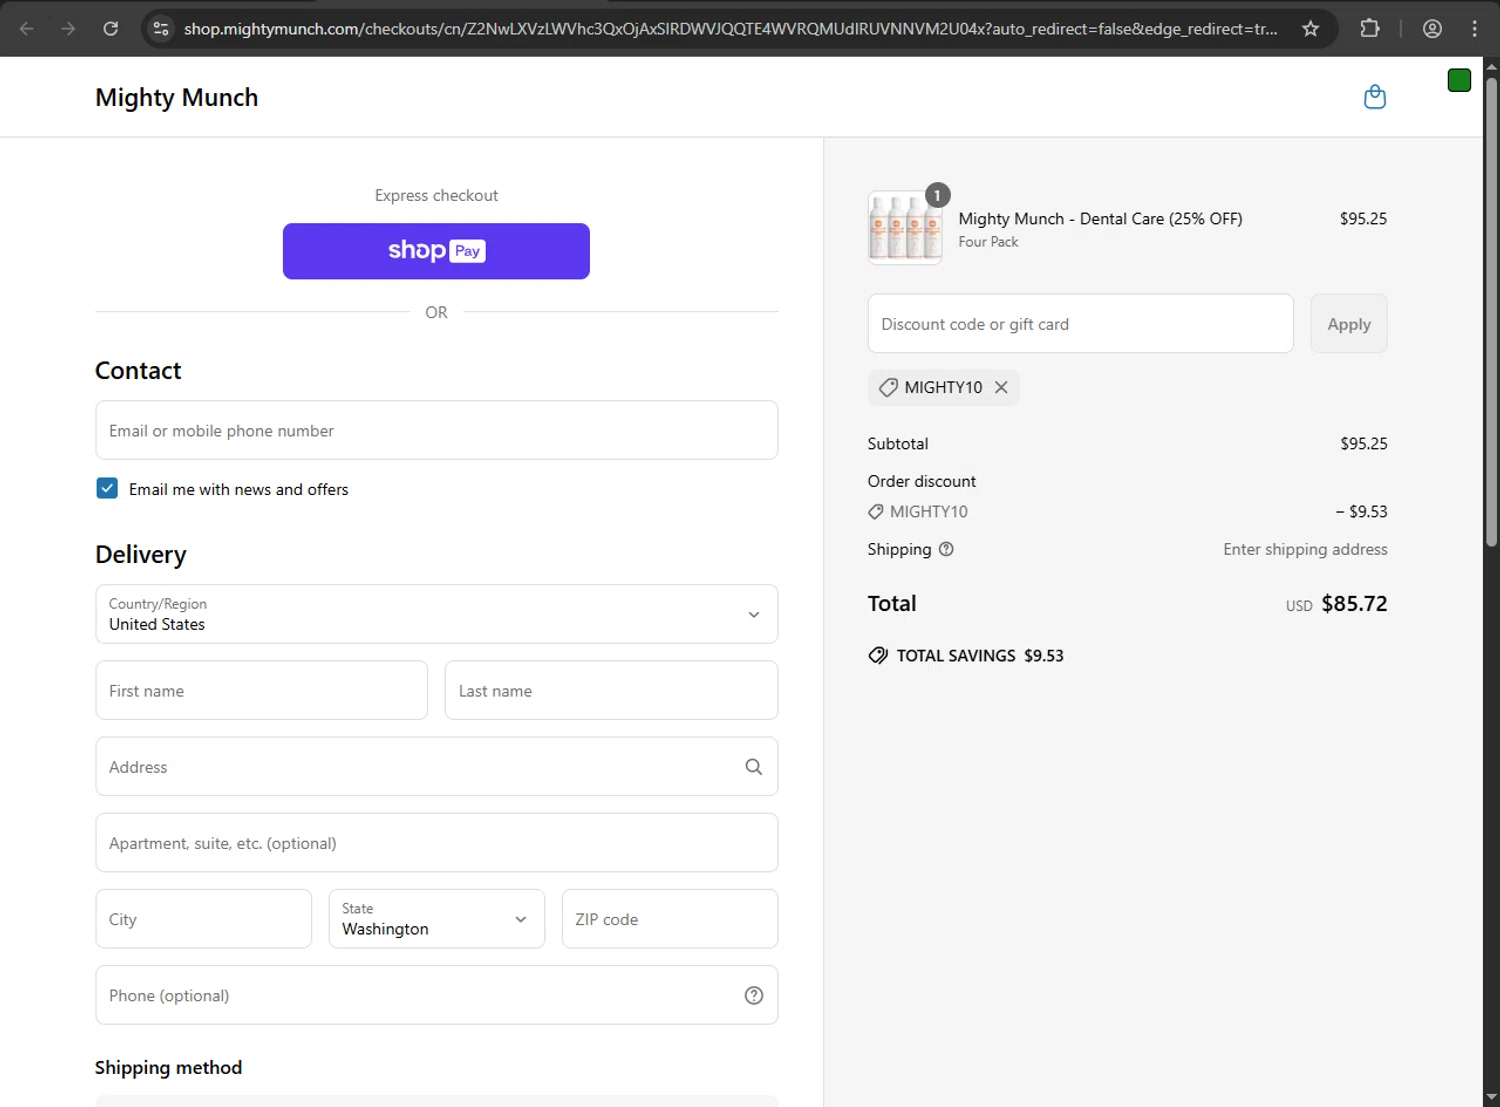Focus the City field

[x=204, y=919]
